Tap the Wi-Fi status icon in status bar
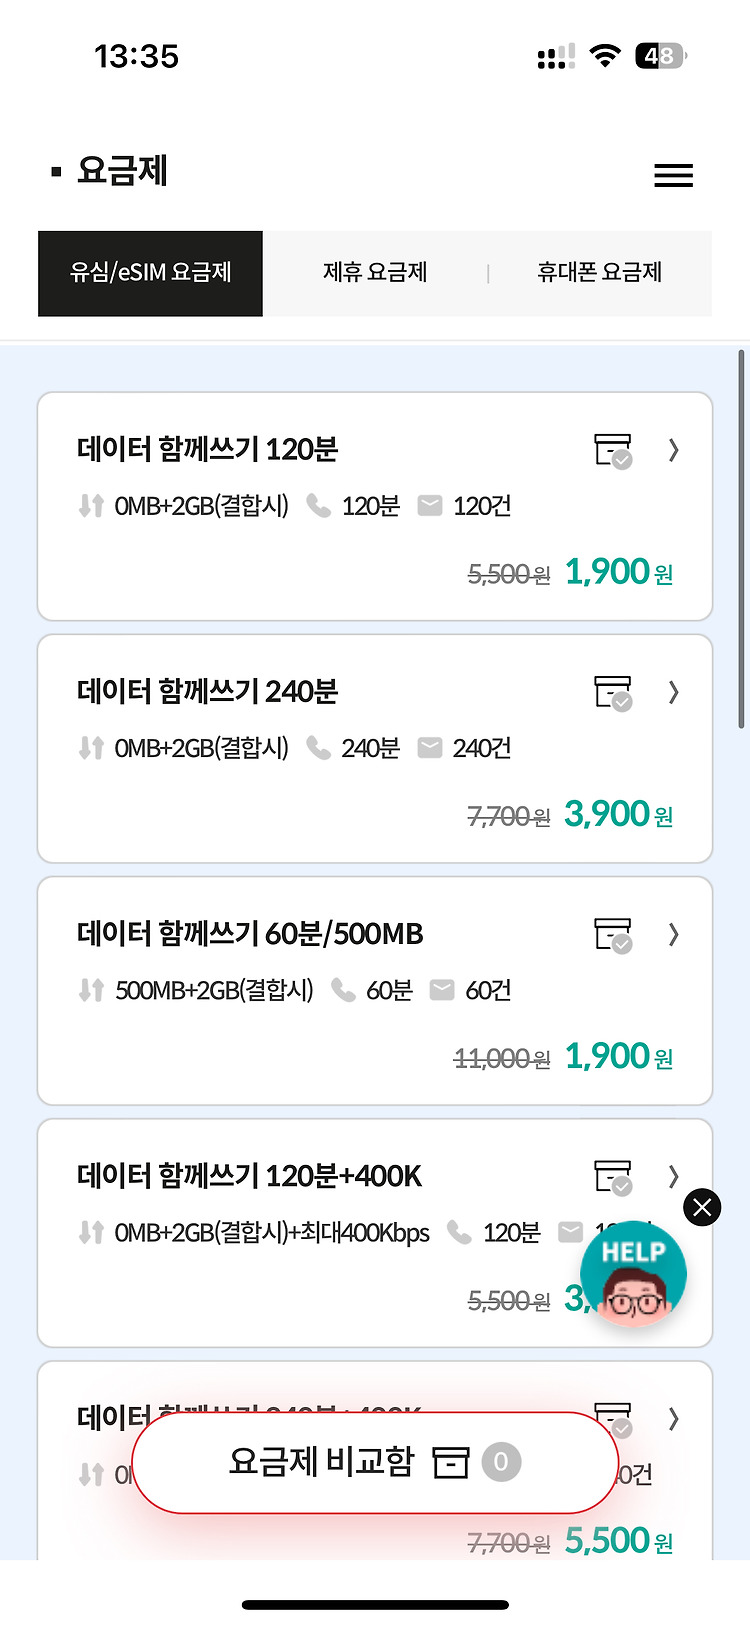The width and height of the screenshot is (750, 1625). 604,56
